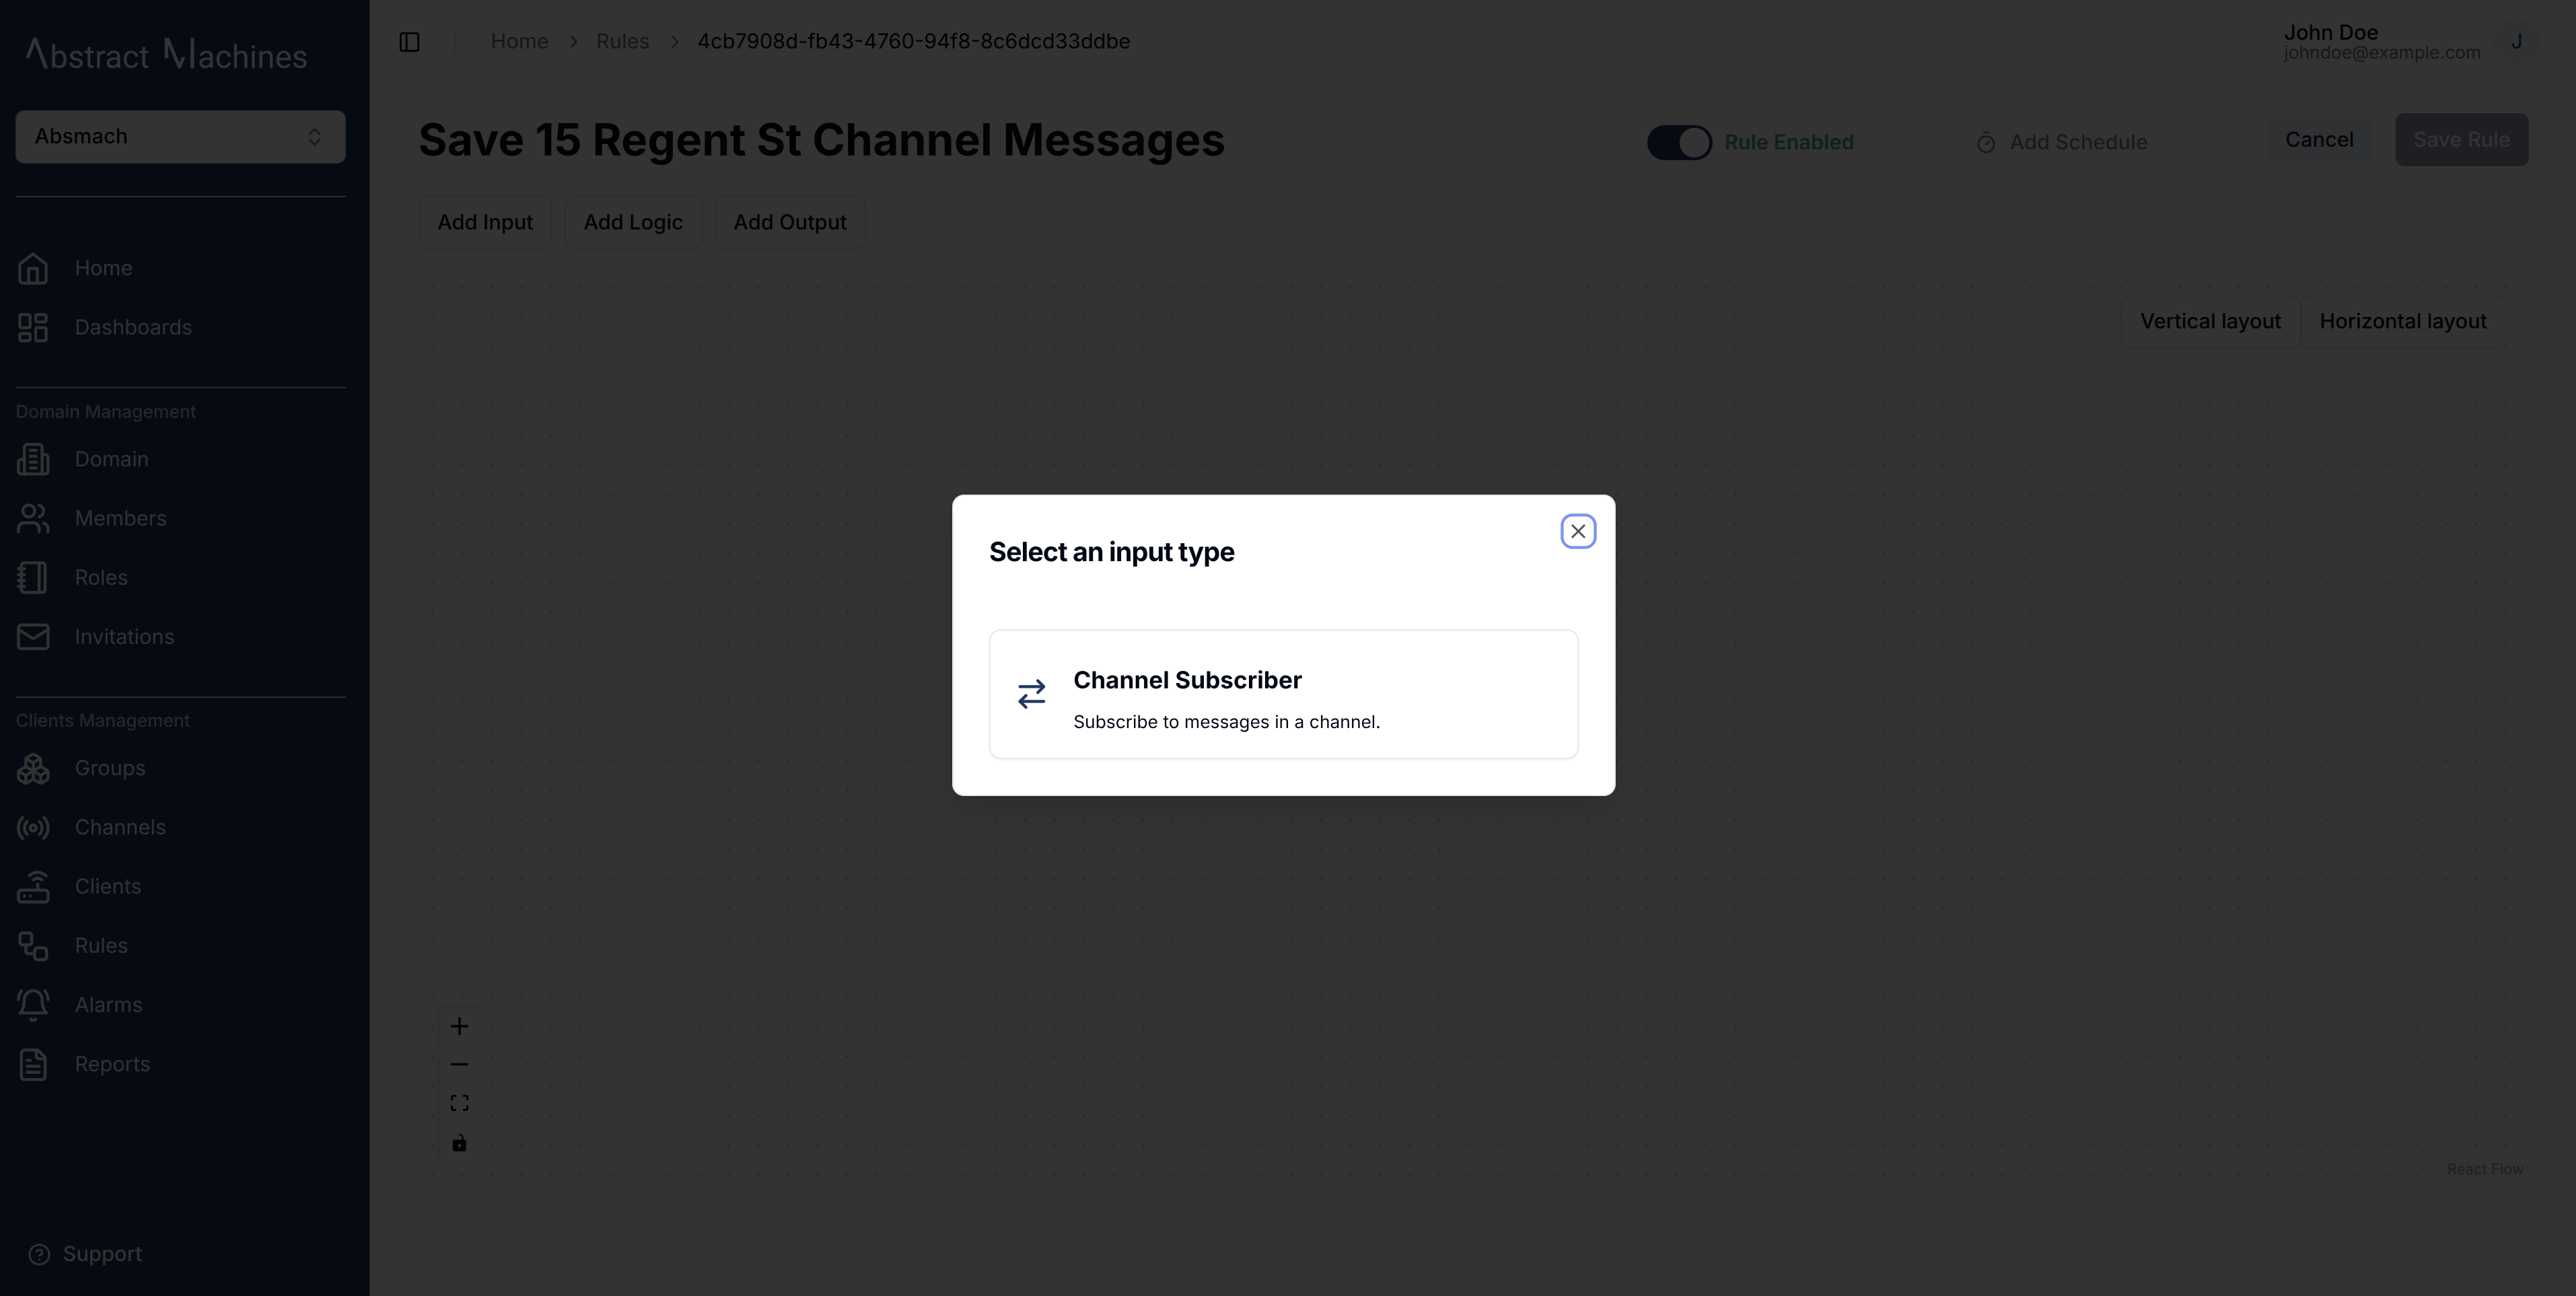Open Home in the sidebar
Viewport: 2576px width, 1296px height.
[103, 268]
